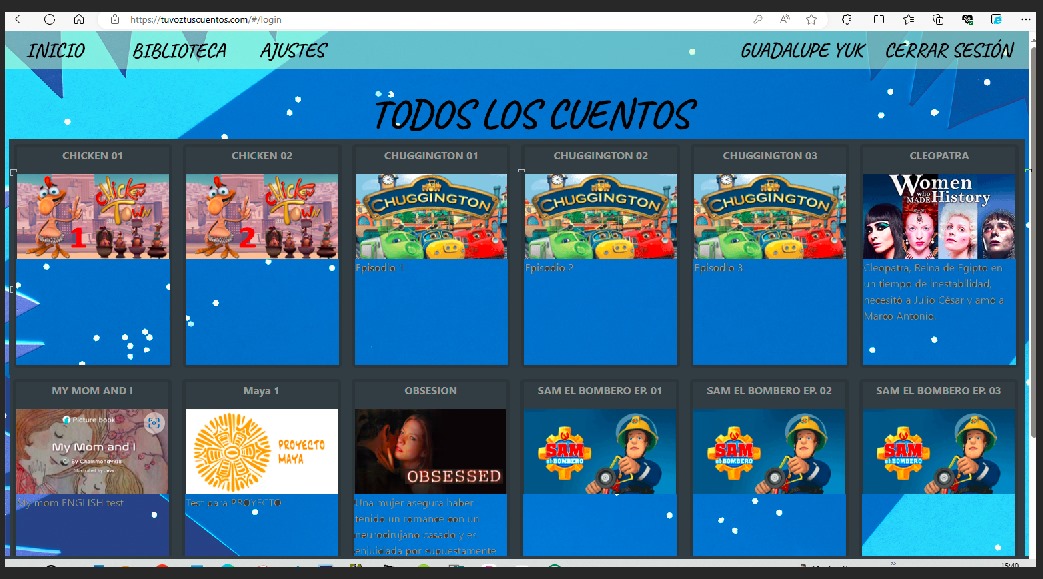Select the CHUGGINGTON 03 card title
The height and width of the screenshot is (579, 1043).
click(x=770, y=156)
